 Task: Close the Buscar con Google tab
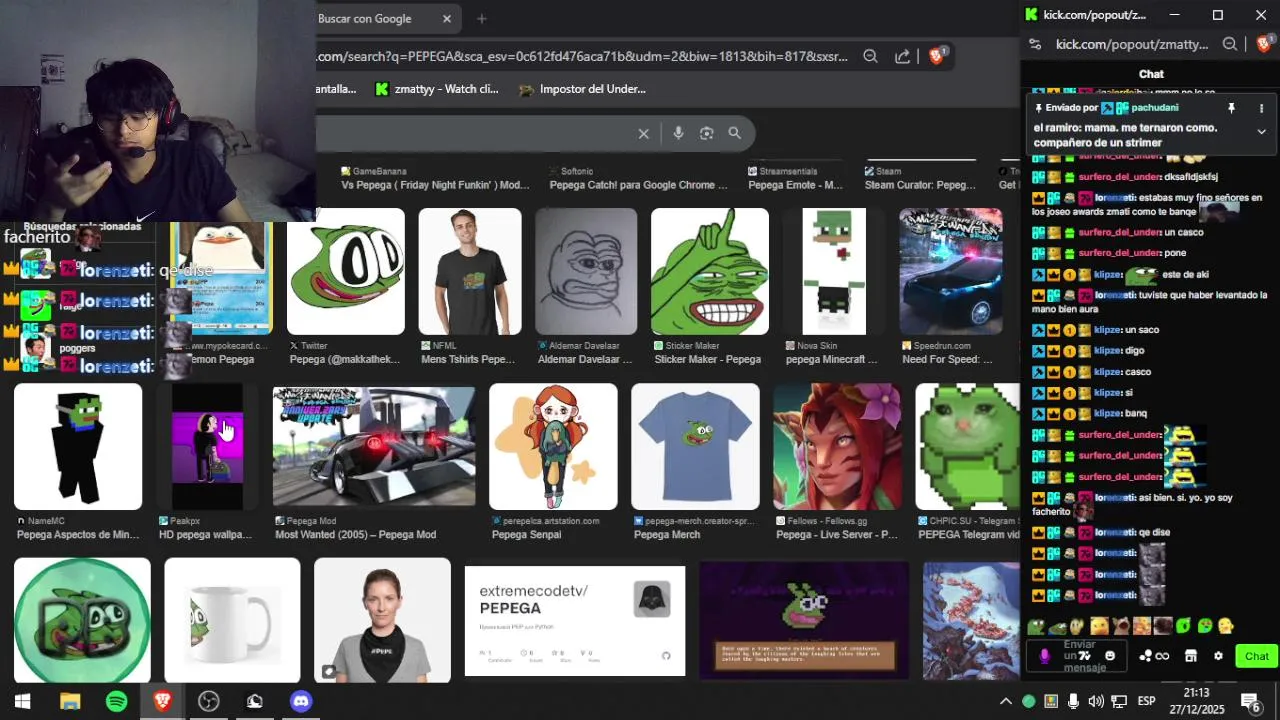[447, 19]
